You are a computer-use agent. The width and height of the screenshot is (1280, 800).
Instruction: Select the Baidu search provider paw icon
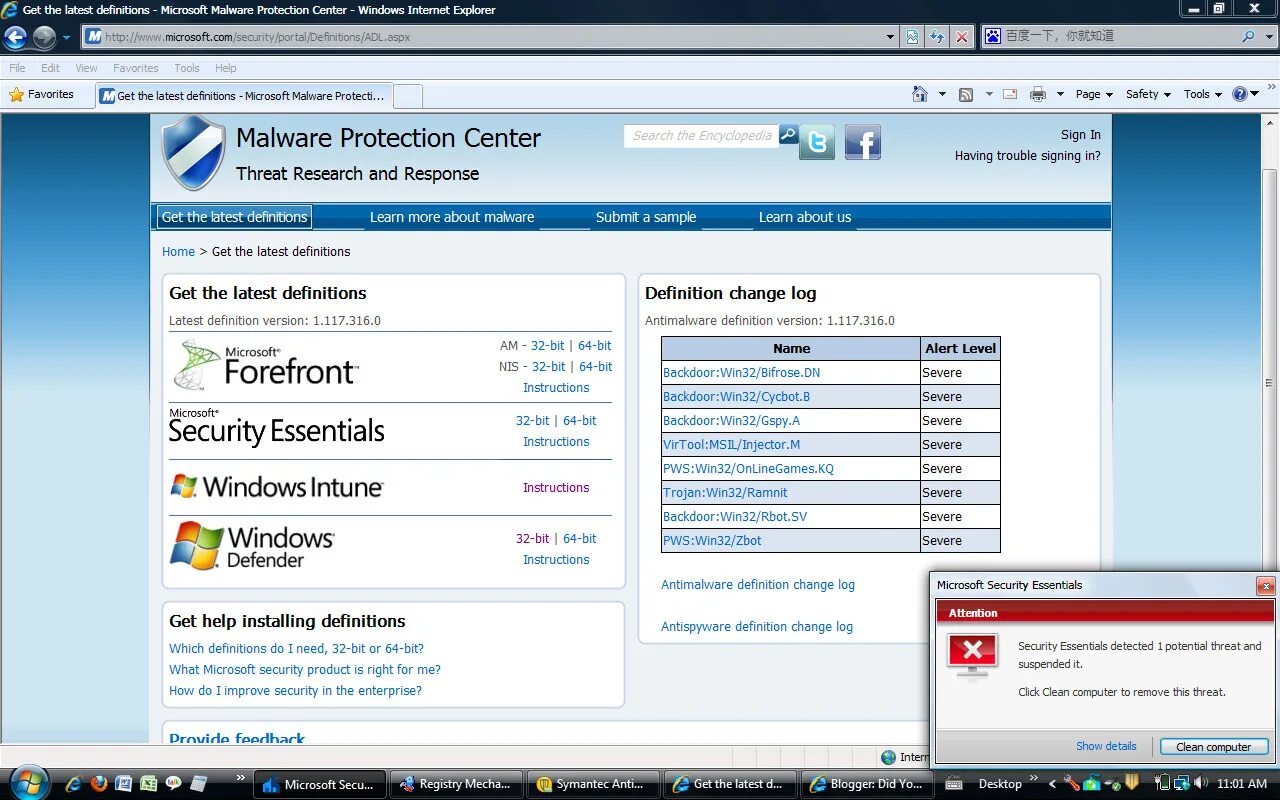tap(993, 36)
